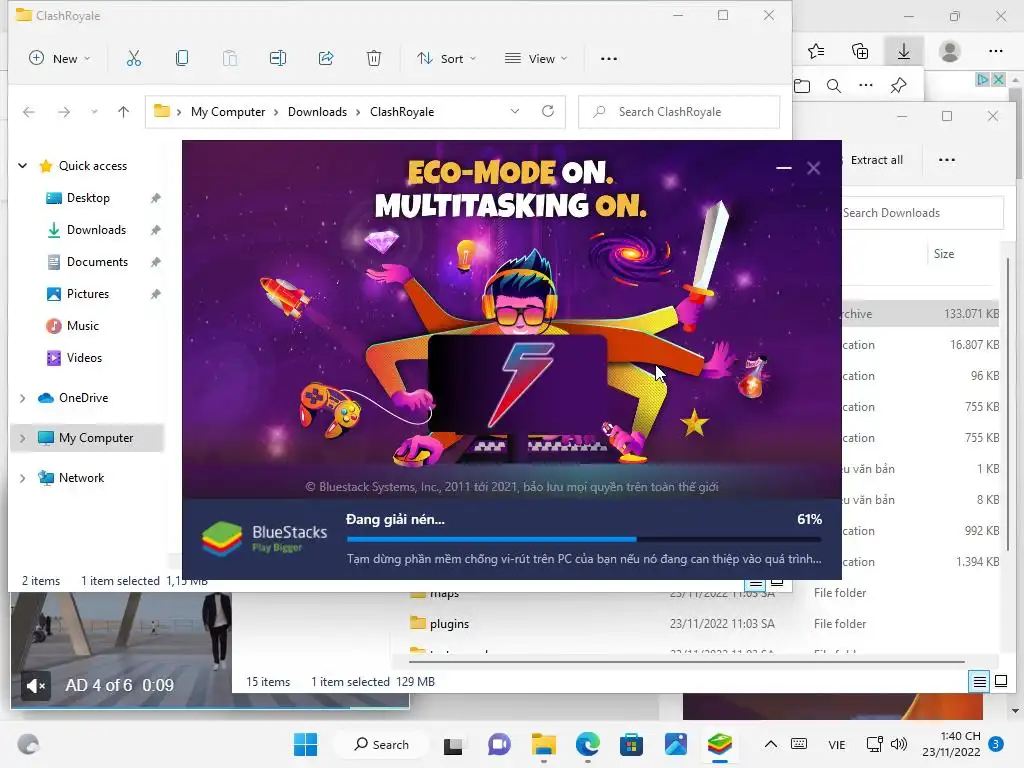
Task: Focus the Search ClashRoyale input field
Action: (679, 112)
